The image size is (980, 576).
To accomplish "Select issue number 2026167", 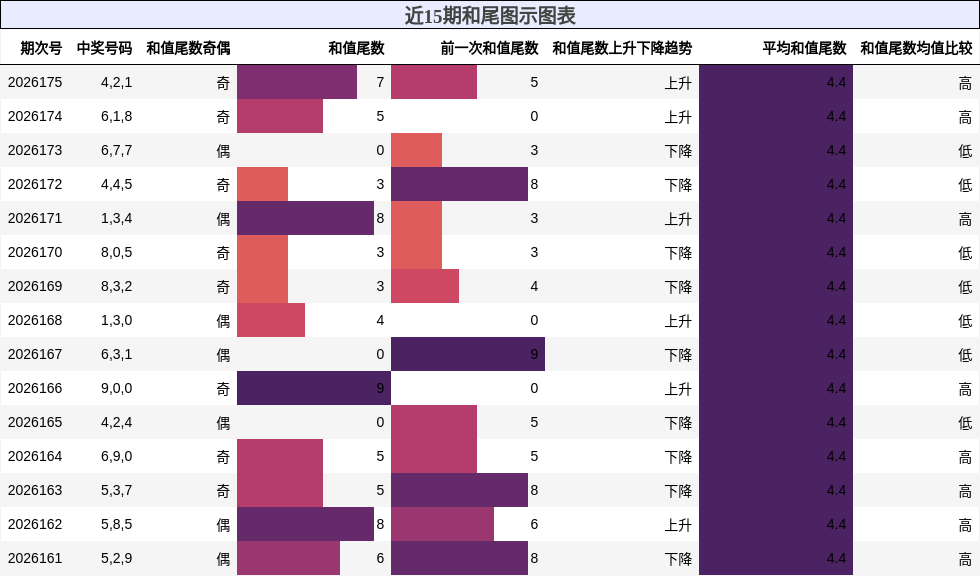I will tap(35, 354).
